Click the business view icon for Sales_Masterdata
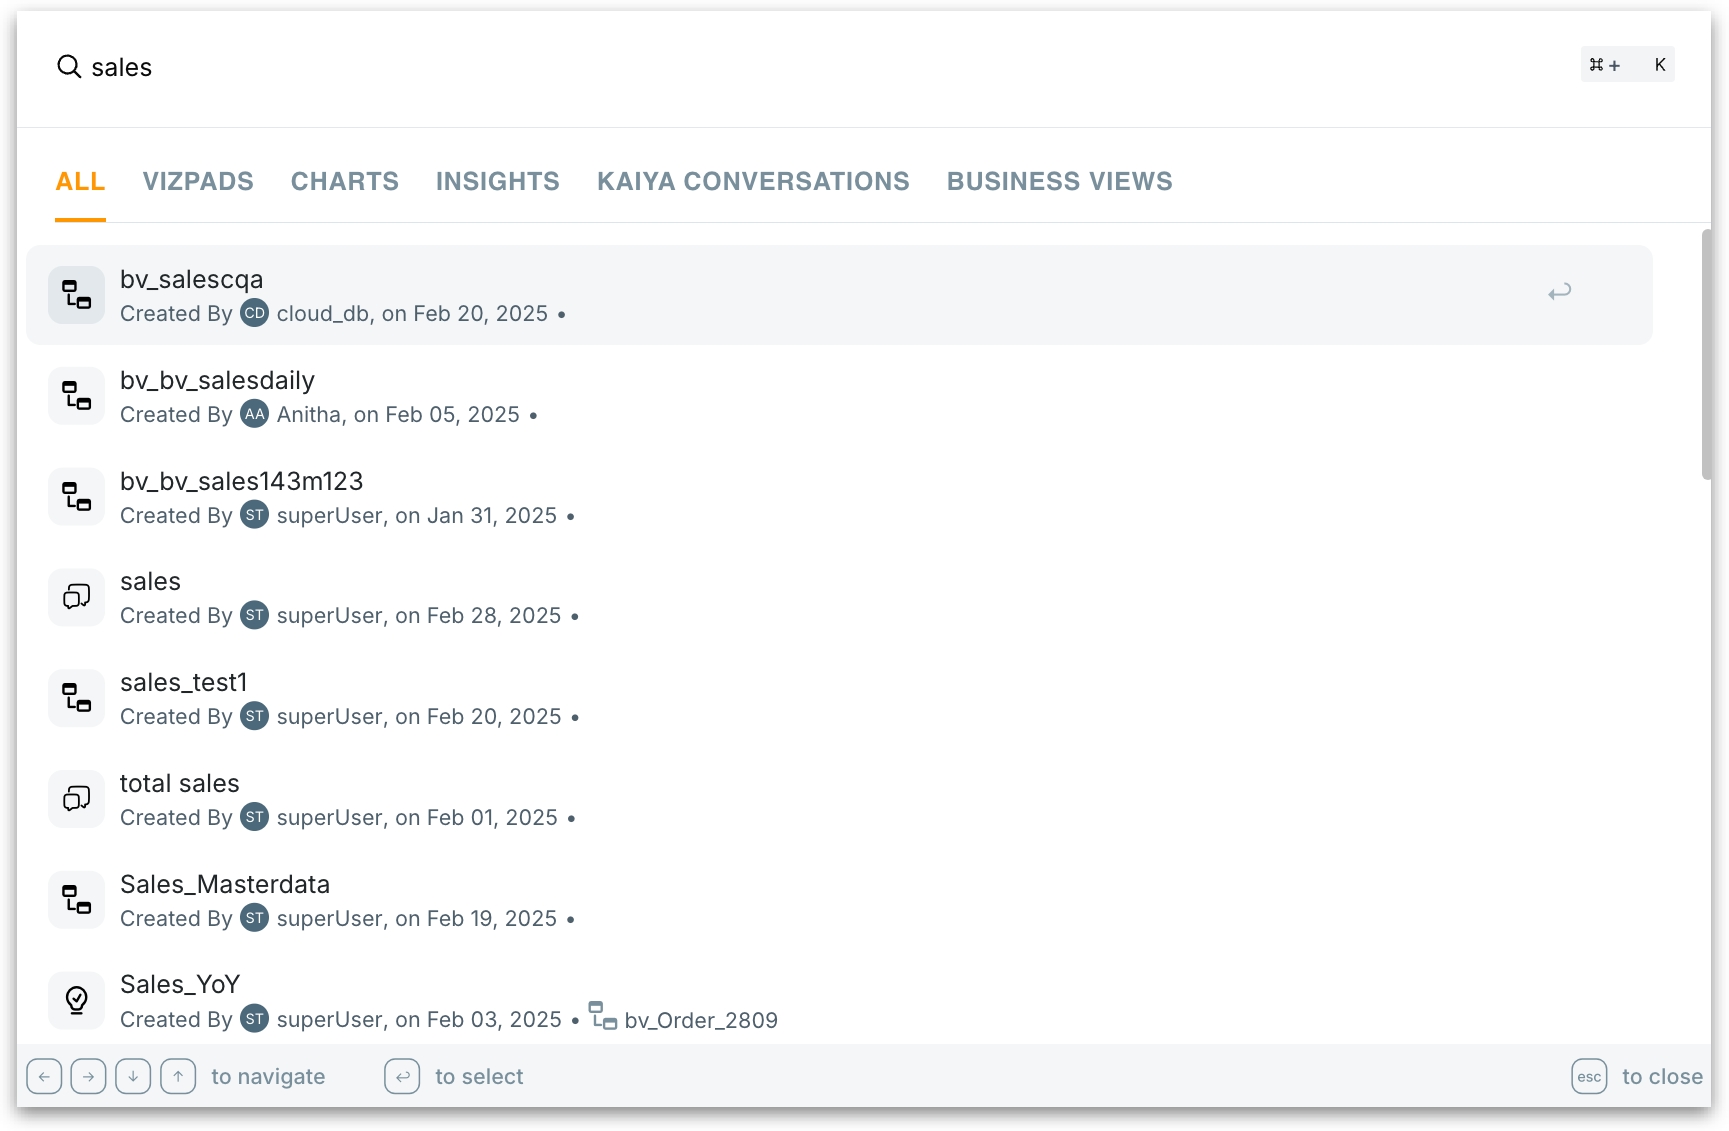This screenshot has width=1729, height=1131. (77, 900)
